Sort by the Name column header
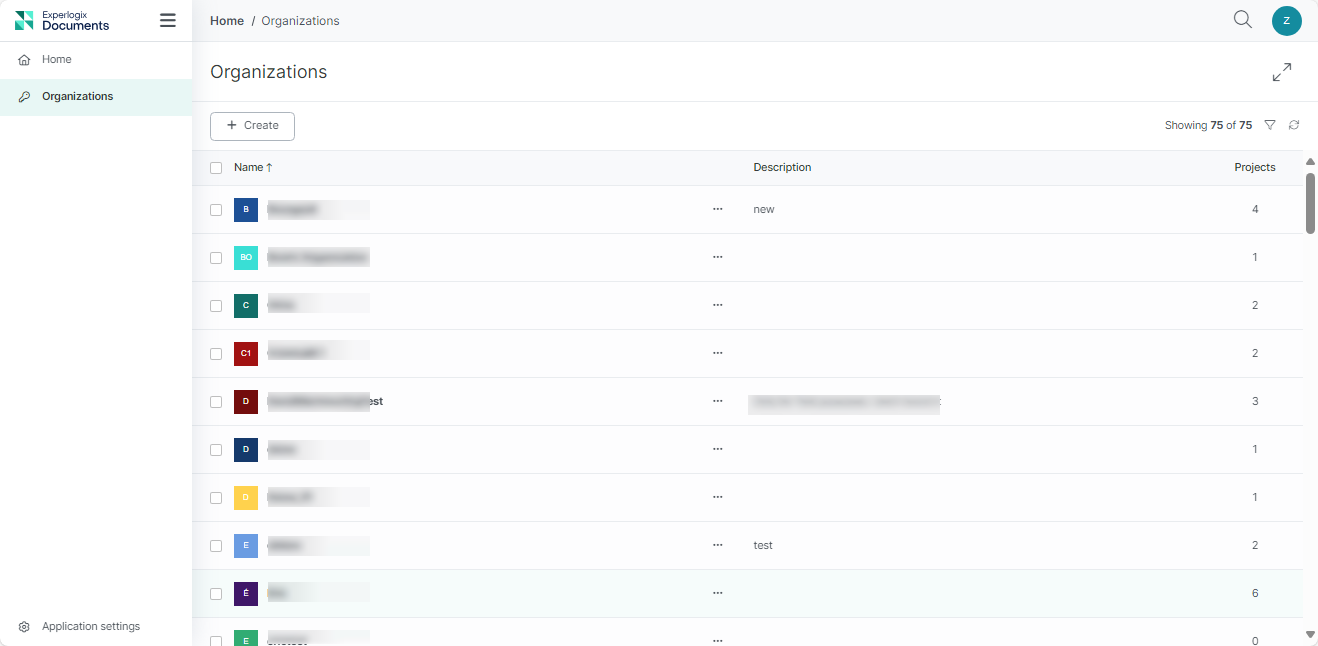 (248, 168)
